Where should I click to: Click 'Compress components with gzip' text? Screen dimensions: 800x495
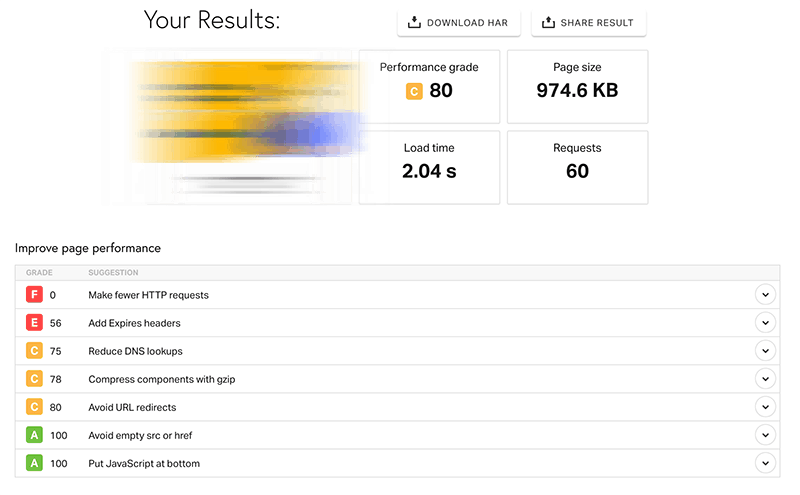[162, 379]
